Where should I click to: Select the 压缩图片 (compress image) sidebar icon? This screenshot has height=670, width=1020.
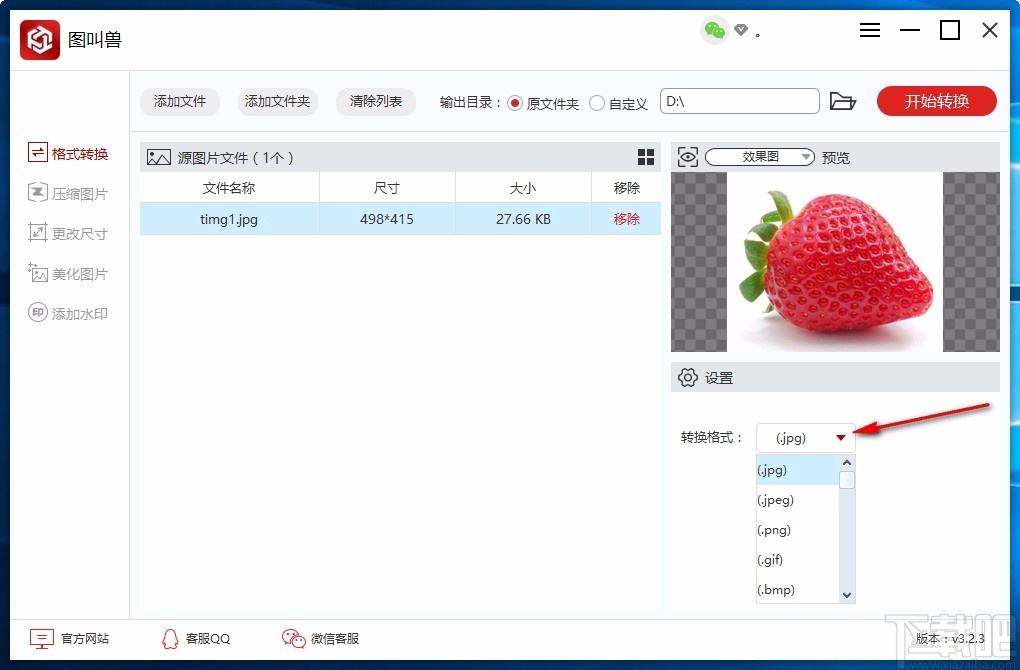pyautogui.click(x=68, y=192)
